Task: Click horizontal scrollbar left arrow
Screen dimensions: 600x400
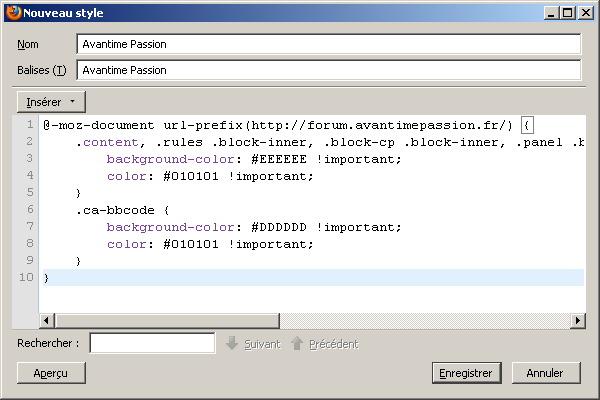Action: pos(47,320)
